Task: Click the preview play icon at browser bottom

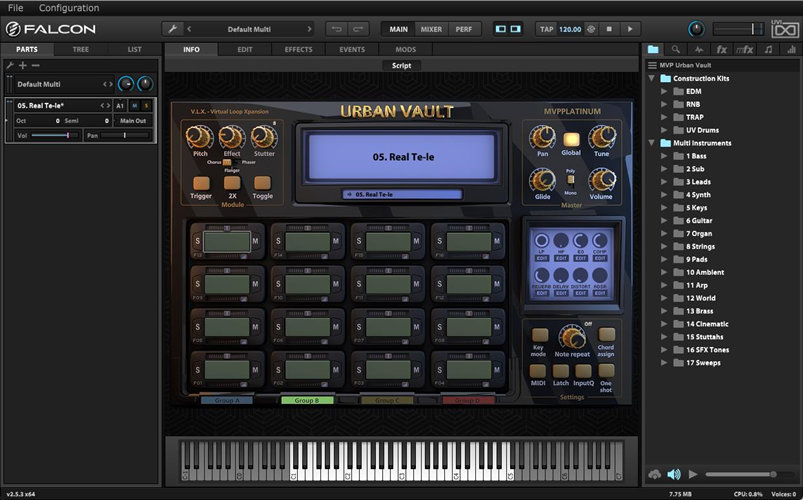Action: pyautogui.click(x=693, y=474)
